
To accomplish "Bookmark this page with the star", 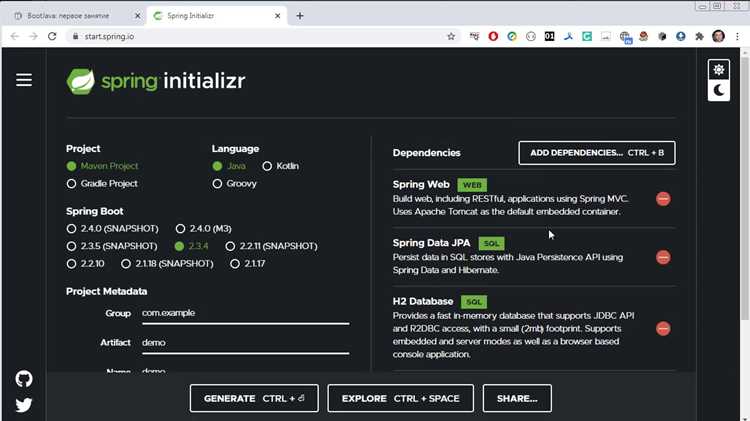I will pos(451,36).
